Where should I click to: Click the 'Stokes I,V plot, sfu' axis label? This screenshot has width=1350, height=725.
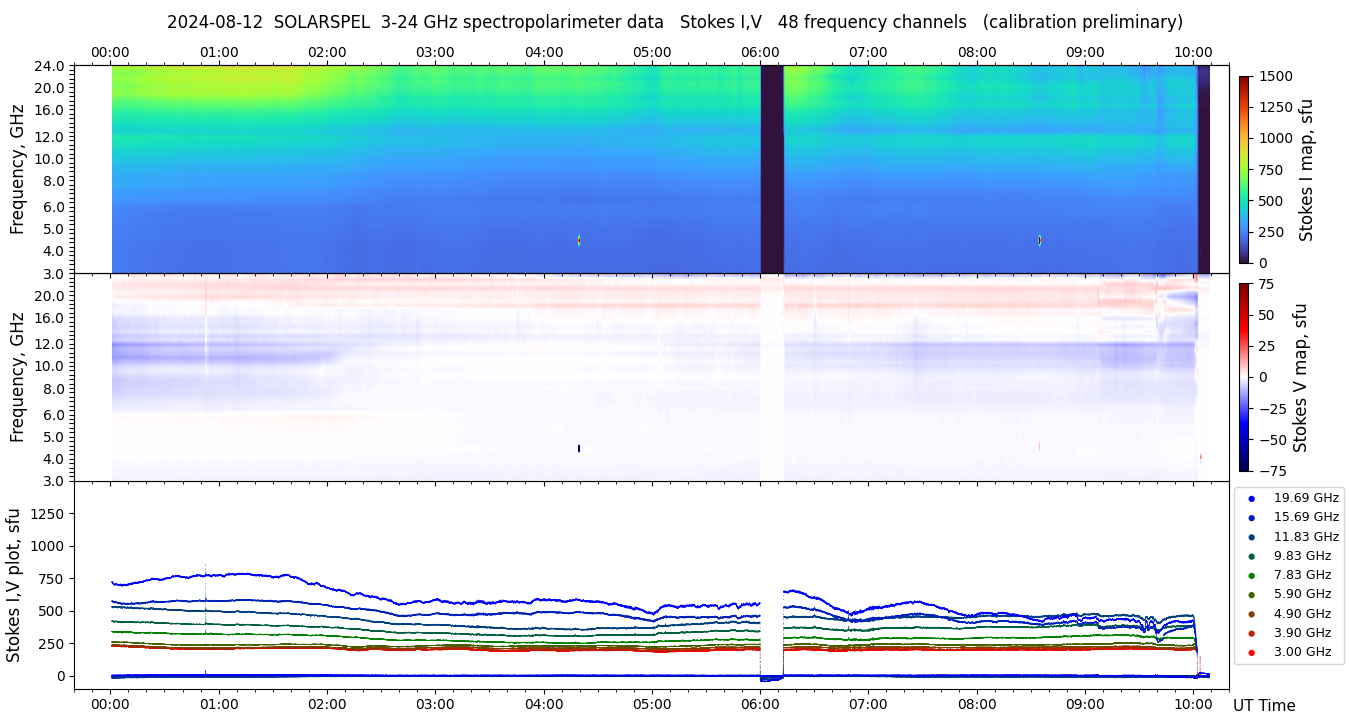click(14, 585)
